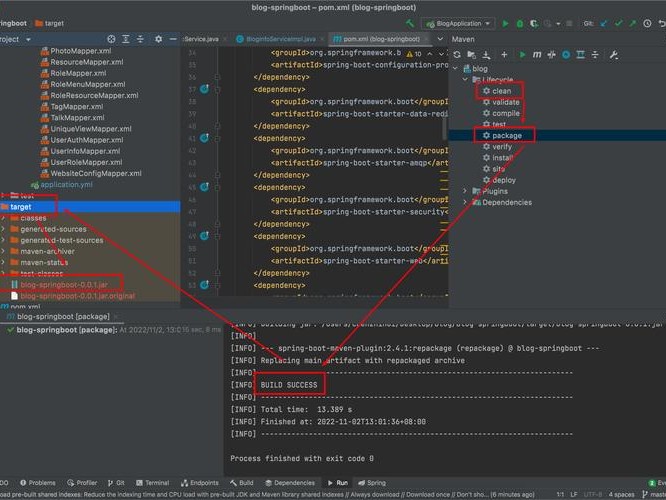Open Endpoints tool window tab
Viewport: 666px width, 500px height.
point(200,483)
